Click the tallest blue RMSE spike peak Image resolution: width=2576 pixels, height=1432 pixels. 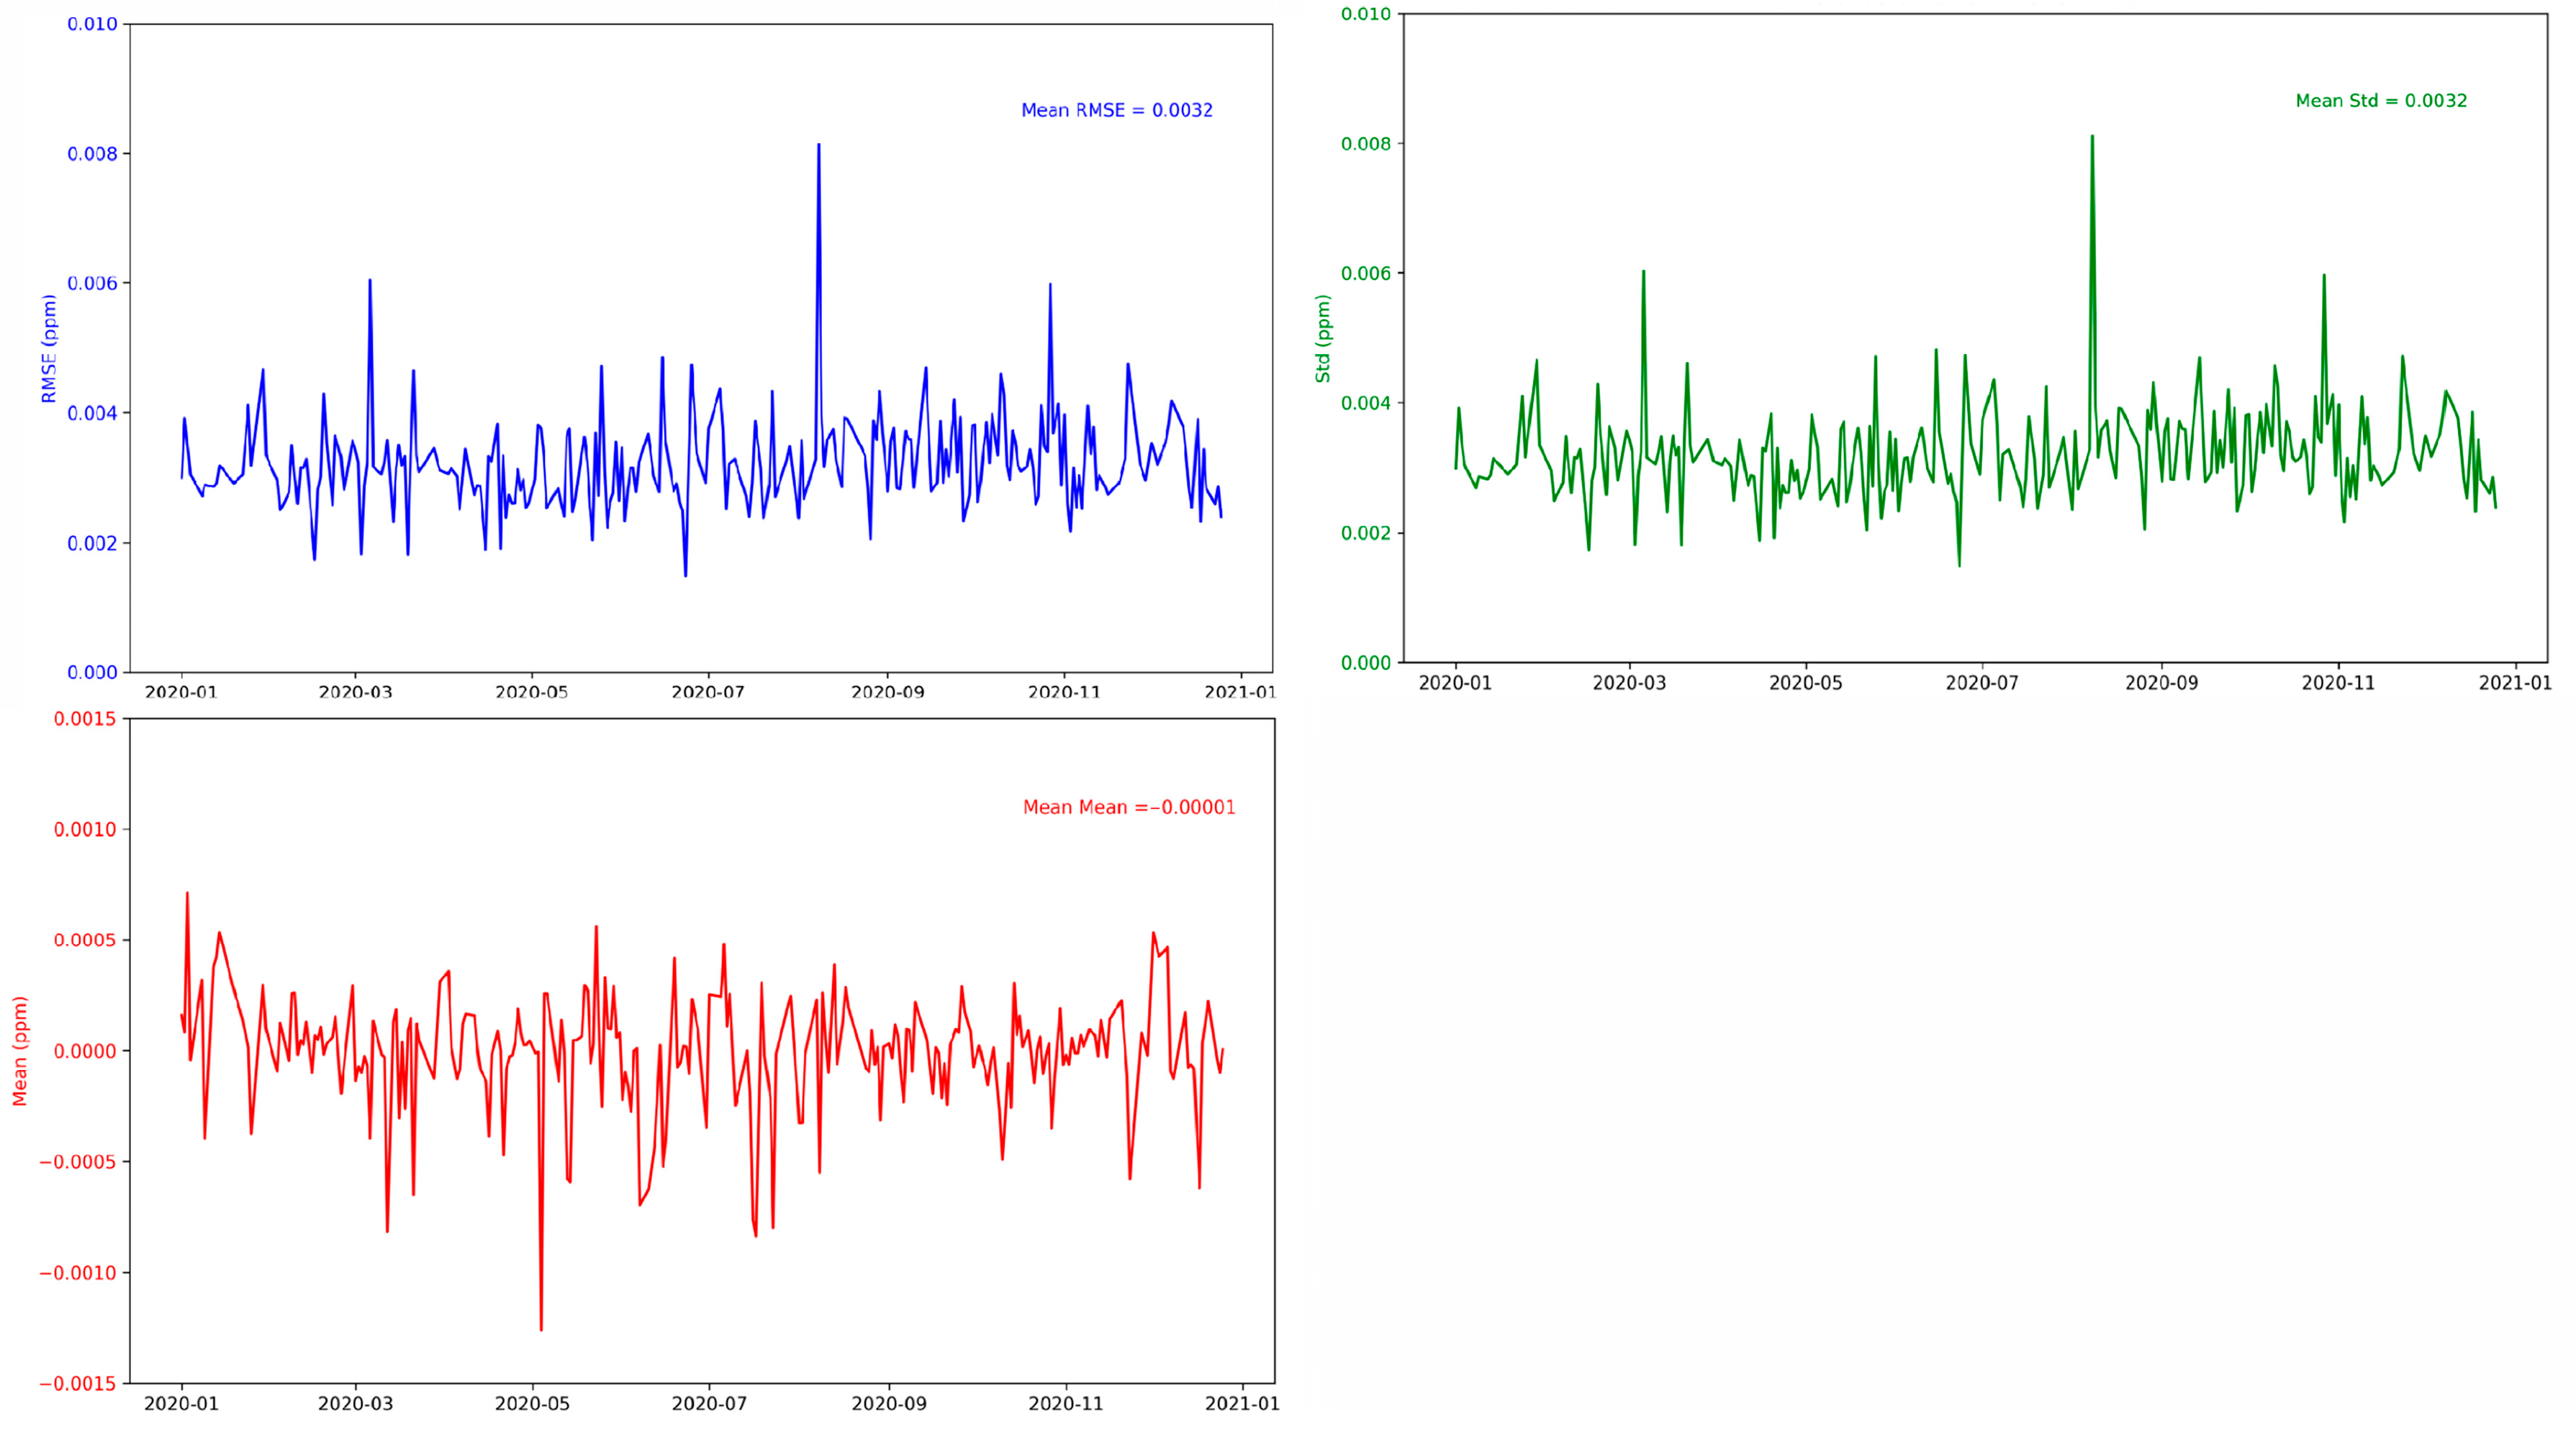click(818, 146)
